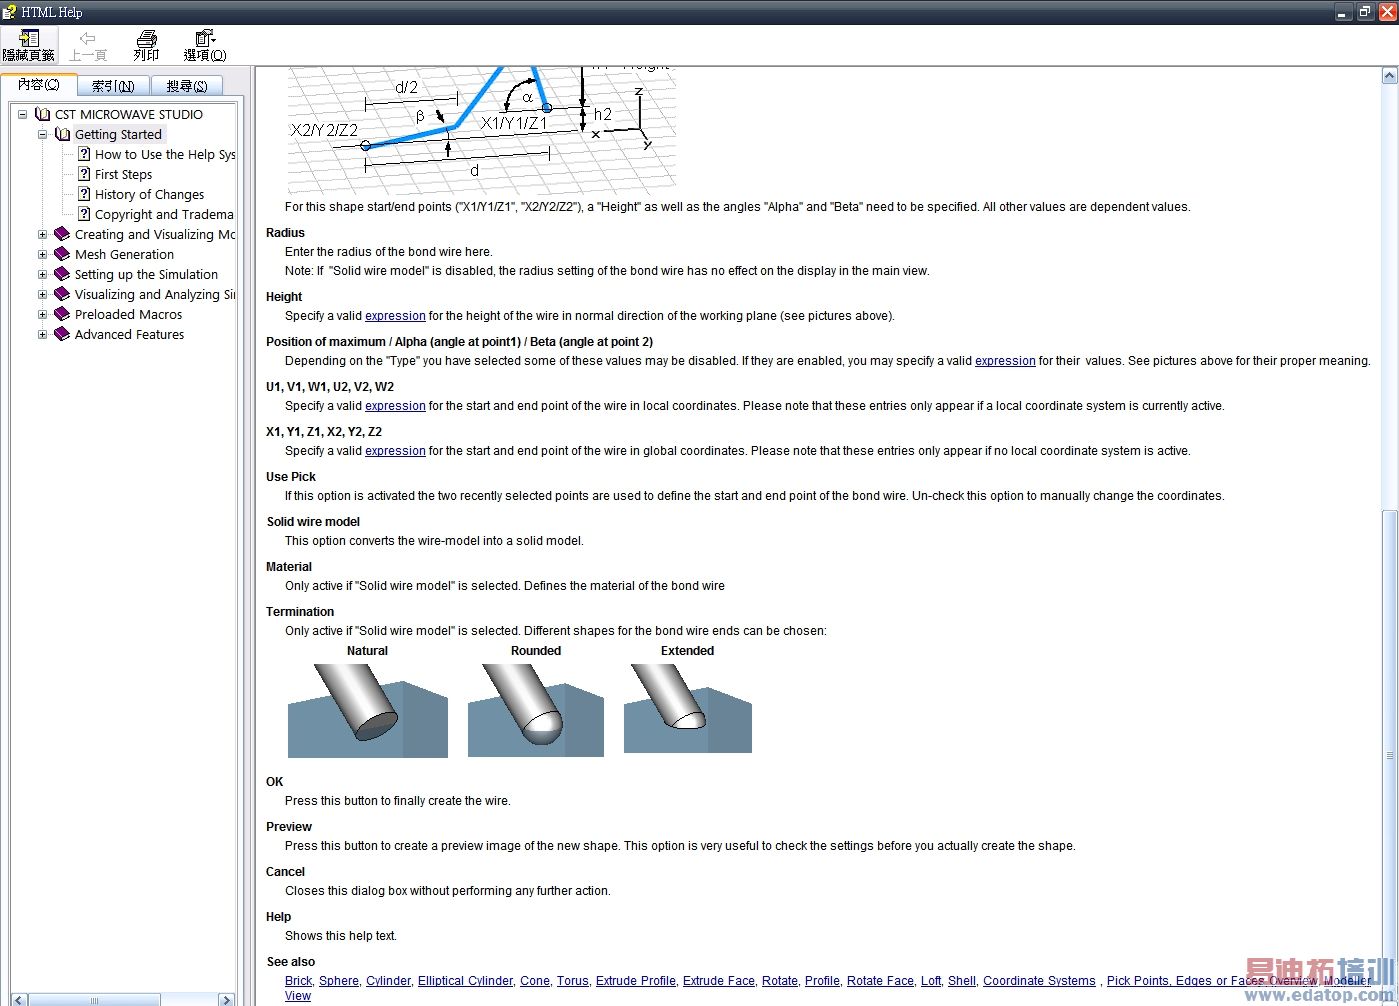Click the Extended termination picture
The image size is (1399, 1006).
click(688, 709)
